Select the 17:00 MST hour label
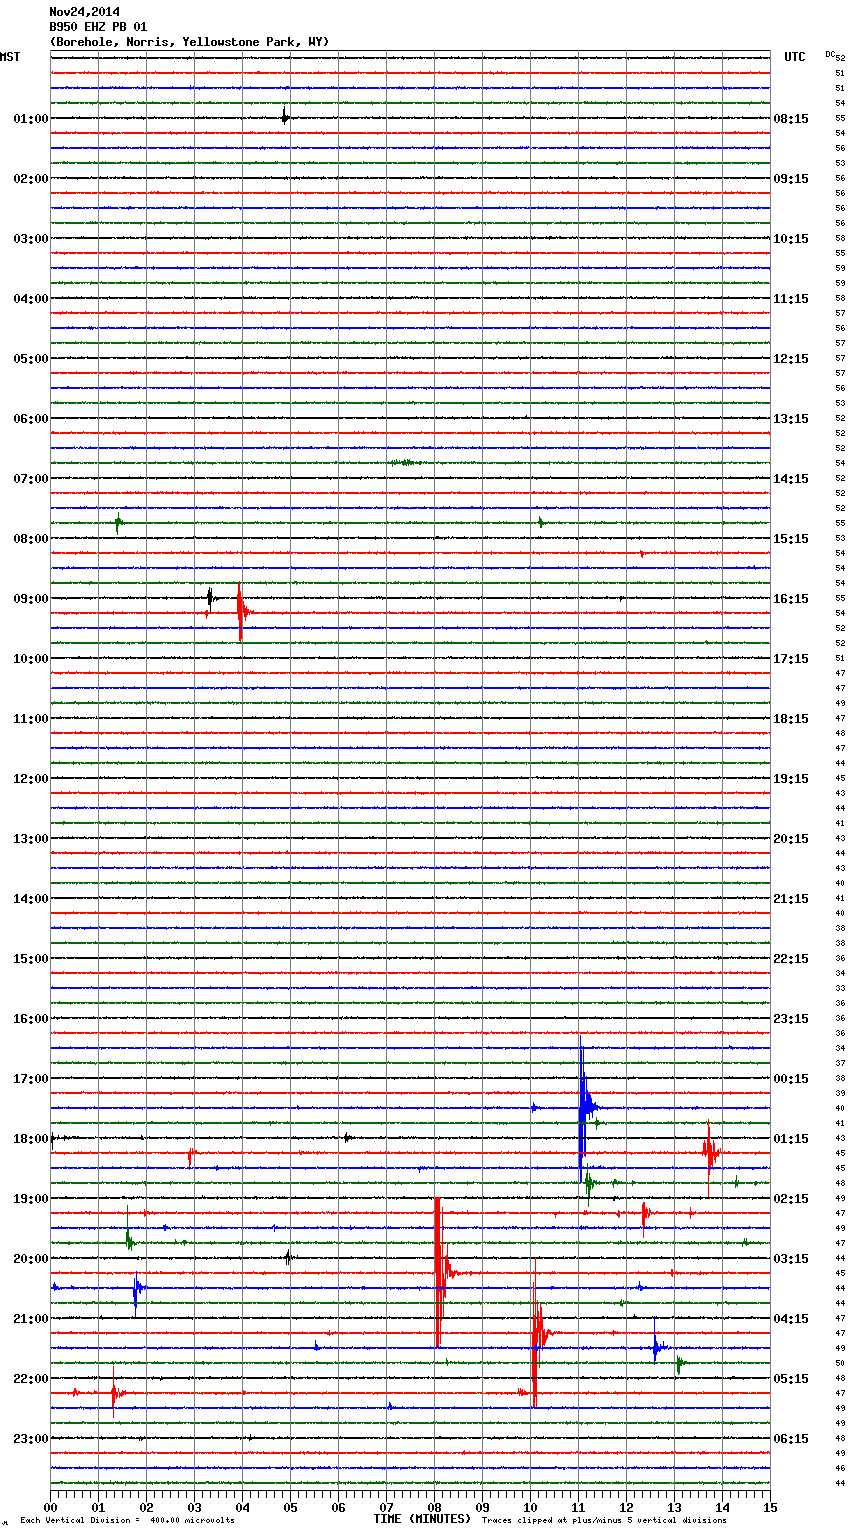 click(30, 1079)
